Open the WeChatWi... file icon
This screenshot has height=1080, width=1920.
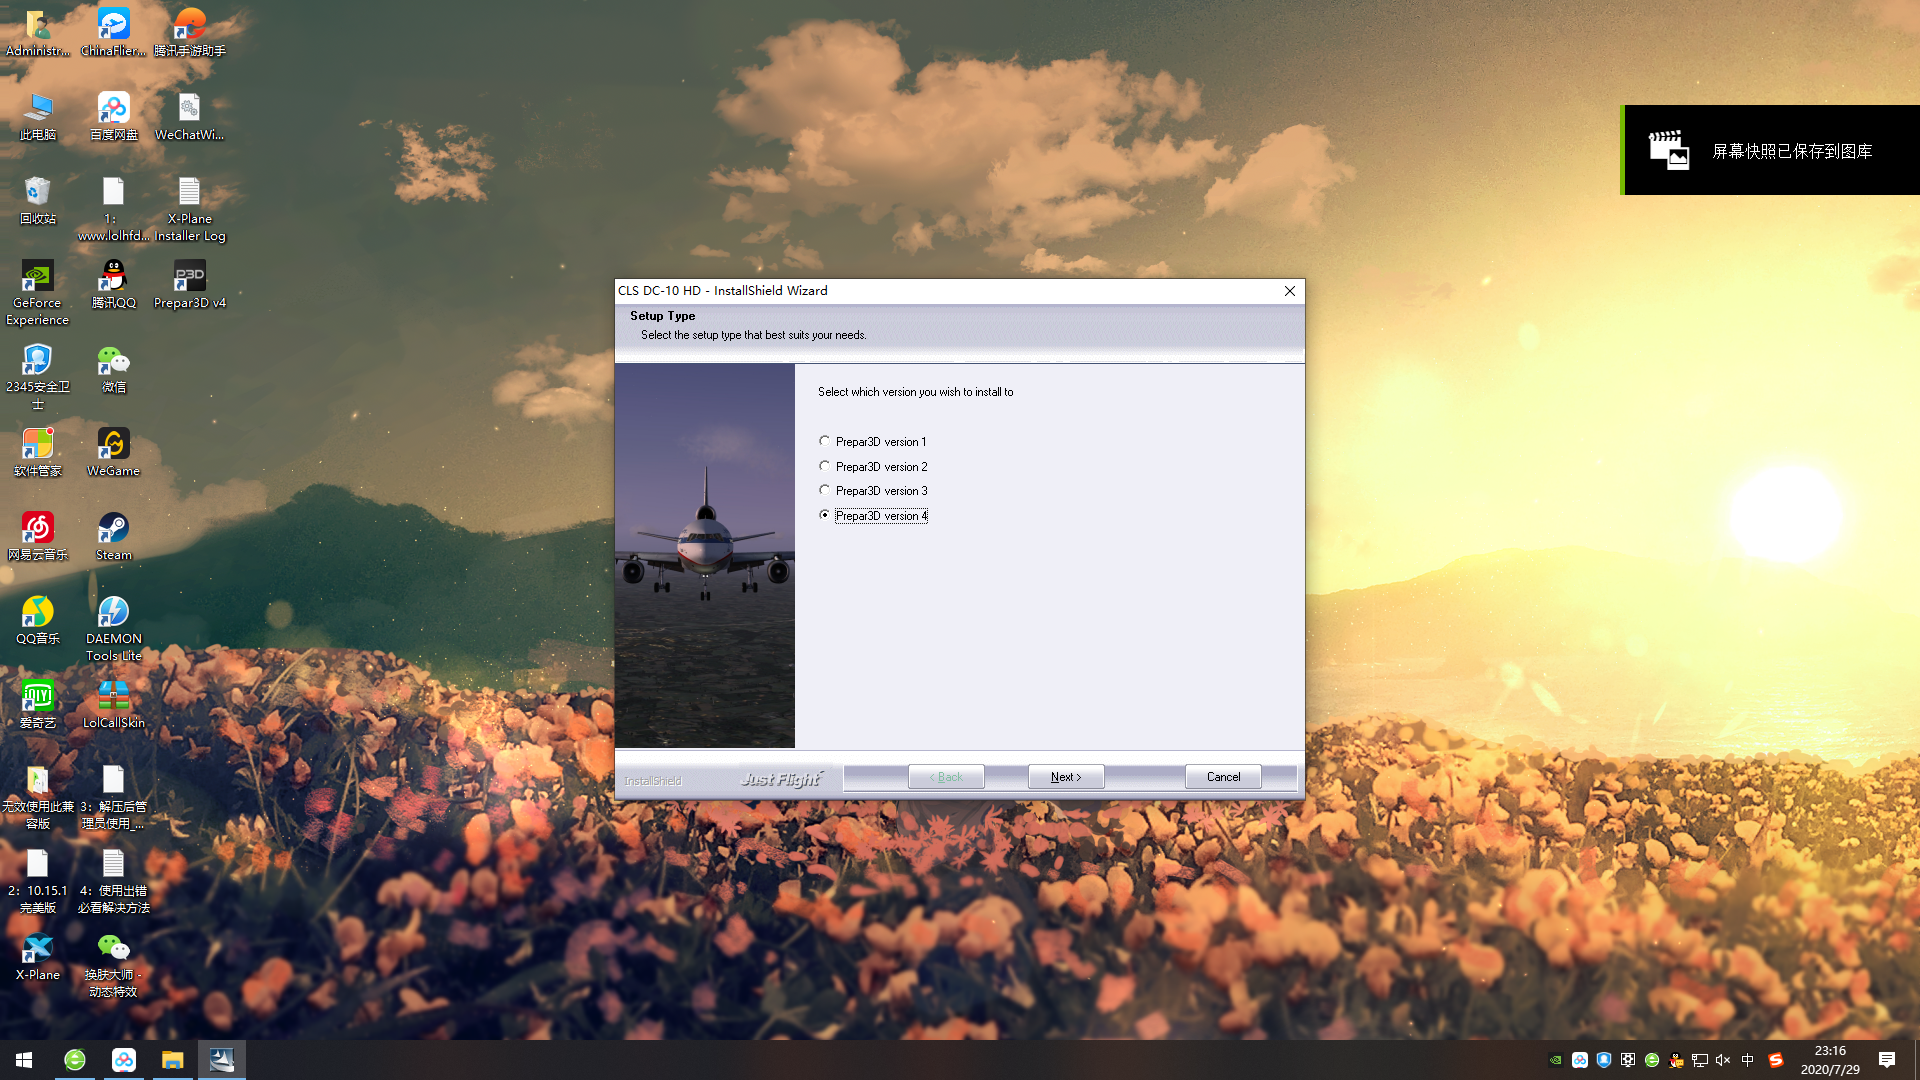[189, 117]
